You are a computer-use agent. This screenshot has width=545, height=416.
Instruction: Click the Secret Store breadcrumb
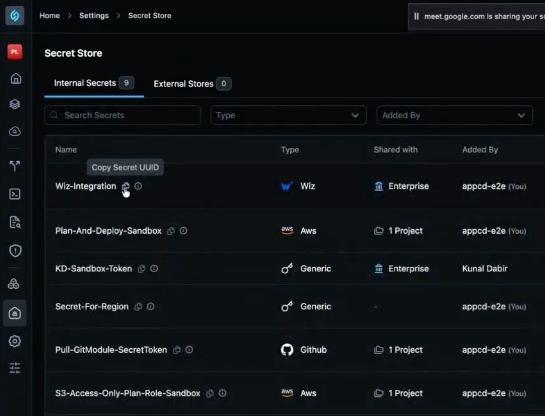pyautogui.click(x=149, y=16)
